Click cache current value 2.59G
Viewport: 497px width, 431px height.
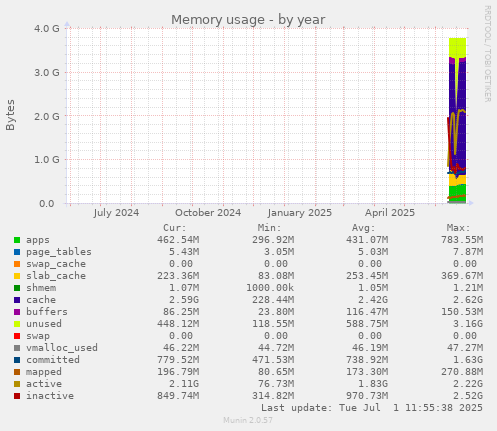184,300
